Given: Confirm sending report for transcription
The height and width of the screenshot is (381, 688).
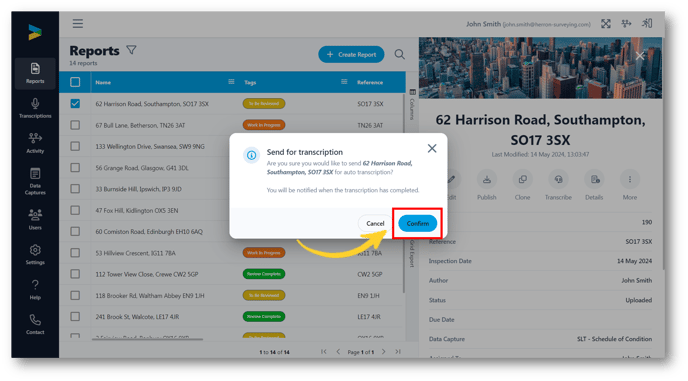Looking at the screenshot, I should (417, 223).
